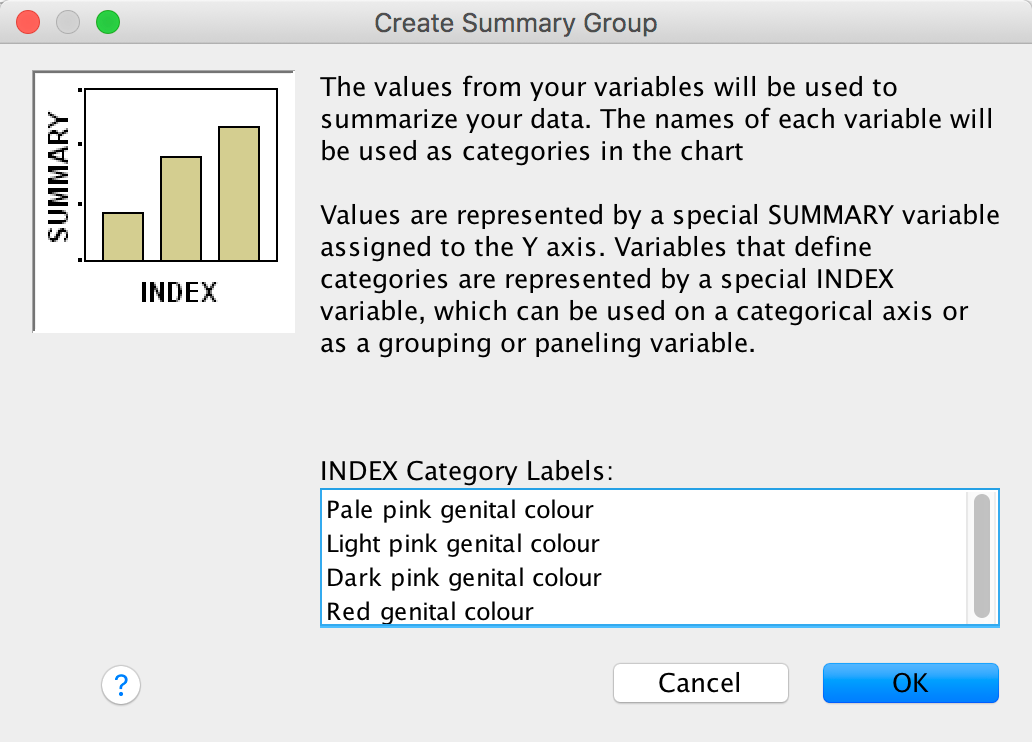This screenshot has height=742, width=1032.
Task: Click the 'Create Summary Group' title bar
Action: tap(515, 22)
